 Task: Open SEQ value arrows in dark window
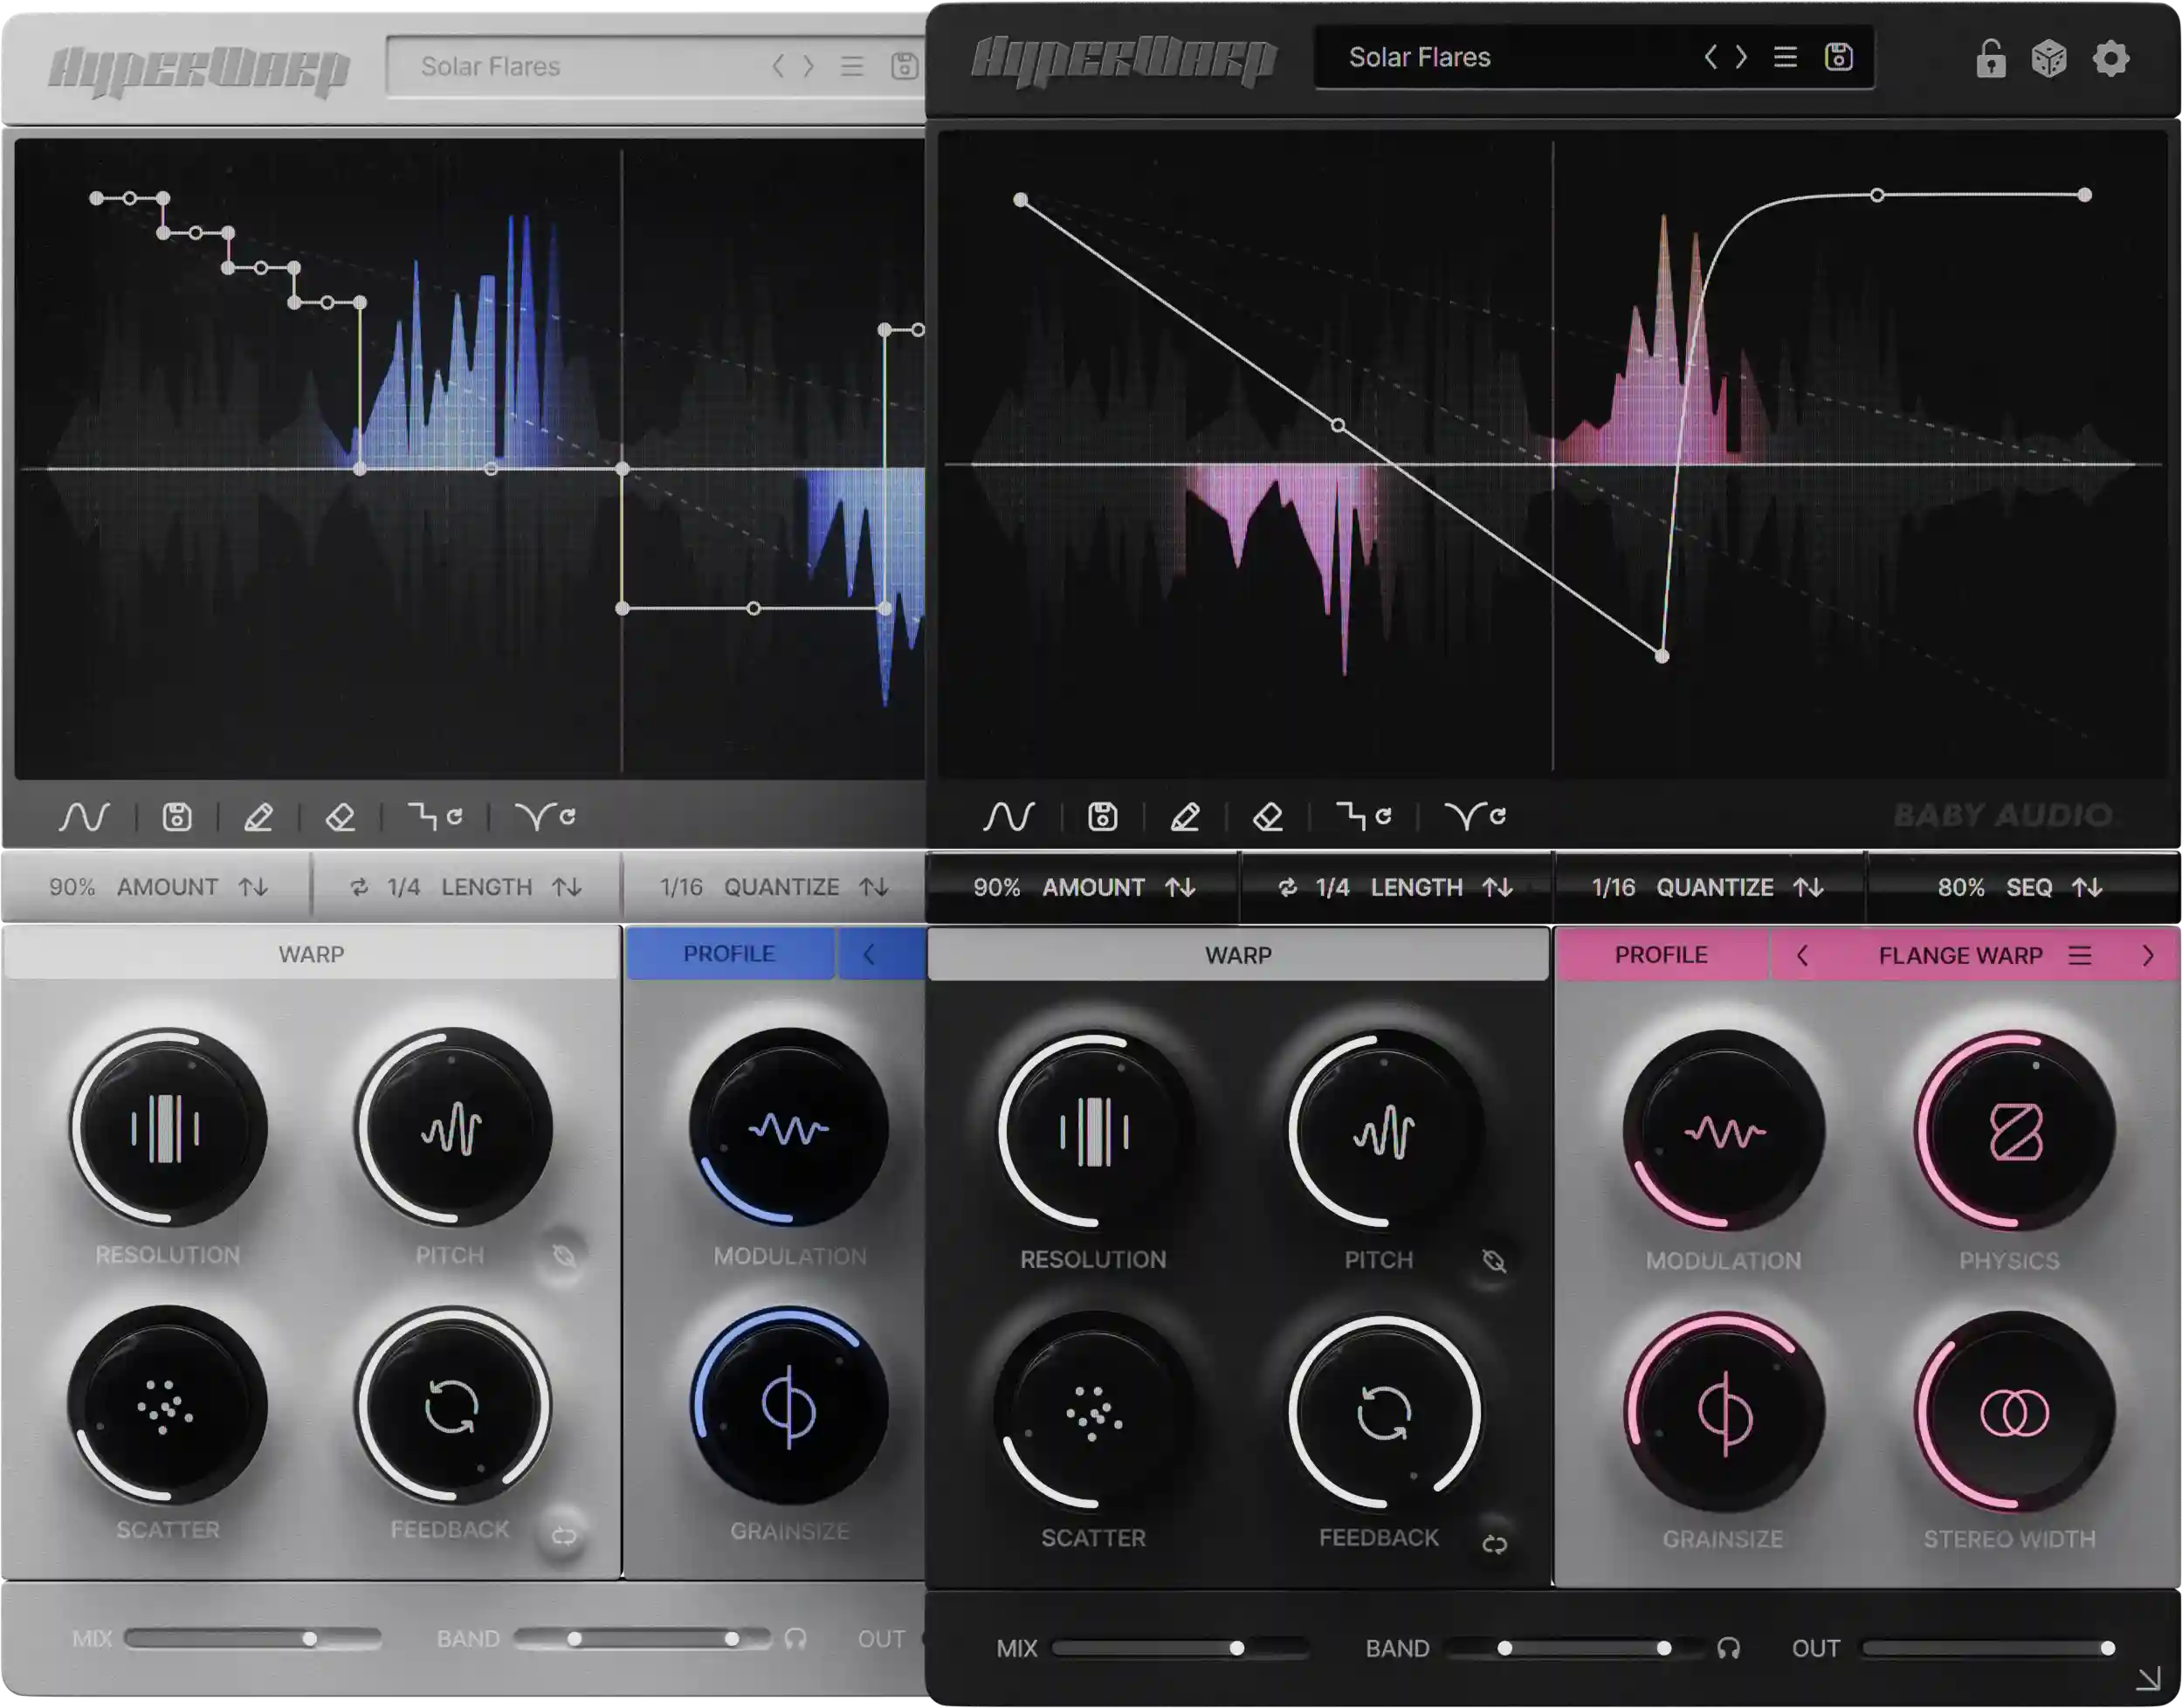pos(2087,887)
